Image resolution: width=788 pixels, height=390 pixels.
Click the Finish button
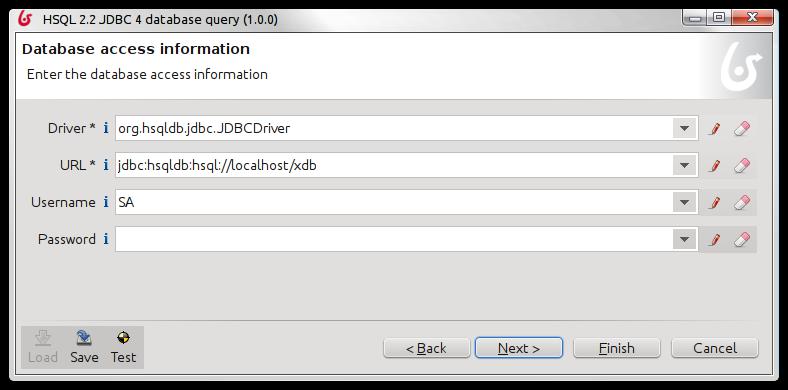617,348
